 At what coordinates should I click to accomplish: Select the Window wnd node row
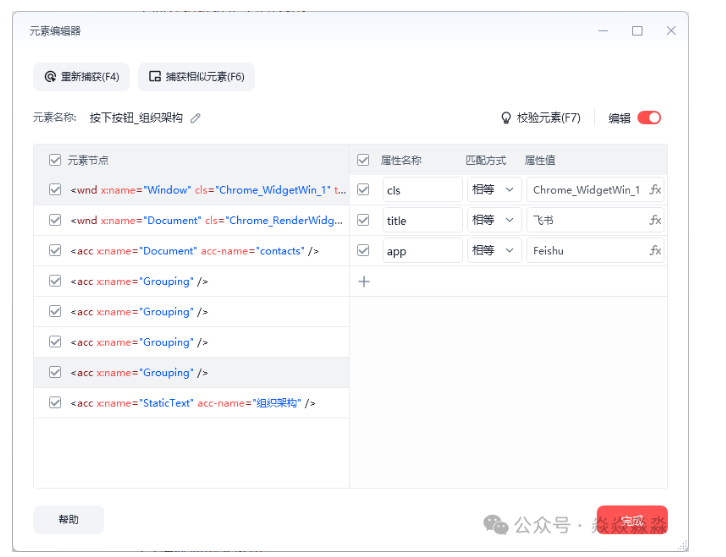coord(191,190)
